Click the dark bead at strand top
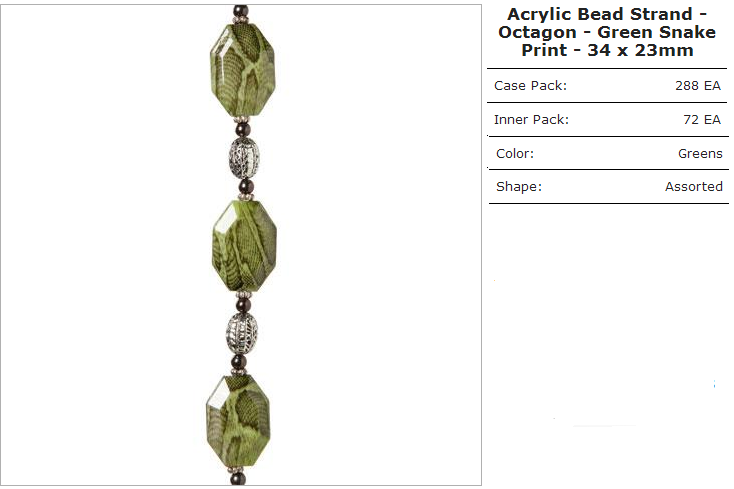734x489 pixels. pyautogui.click(x=241, y=11)
